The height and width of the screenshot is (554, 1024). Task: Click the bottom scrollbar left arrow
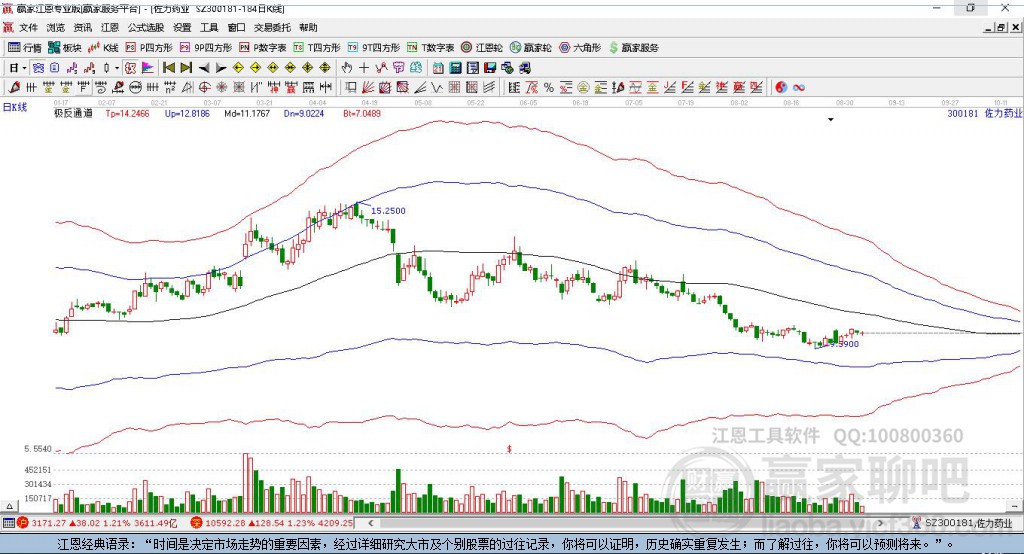(370, 523)
